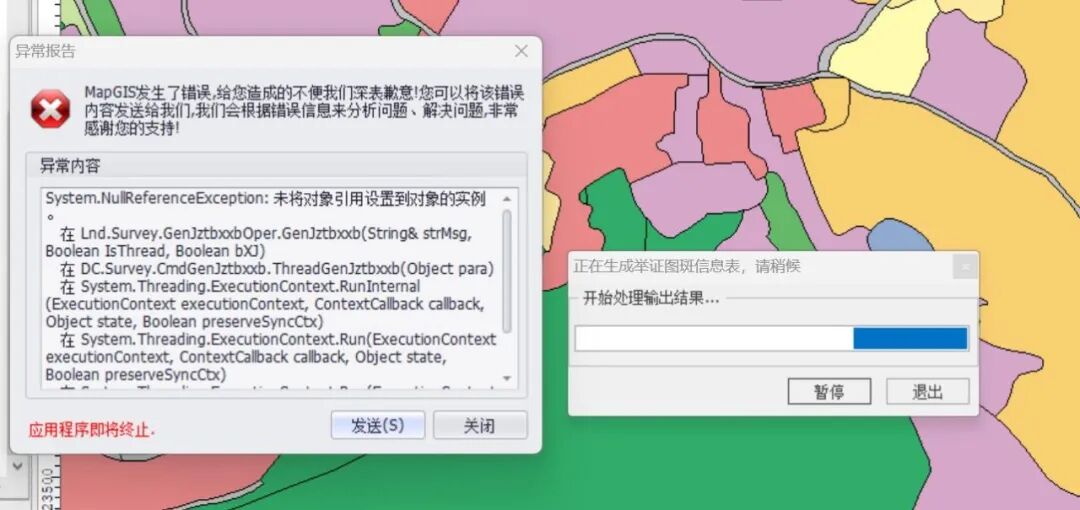This screenshot has width=1080, height=510.
Task: Click the 关闭 button in exception dialog
Action: point(479,425)
